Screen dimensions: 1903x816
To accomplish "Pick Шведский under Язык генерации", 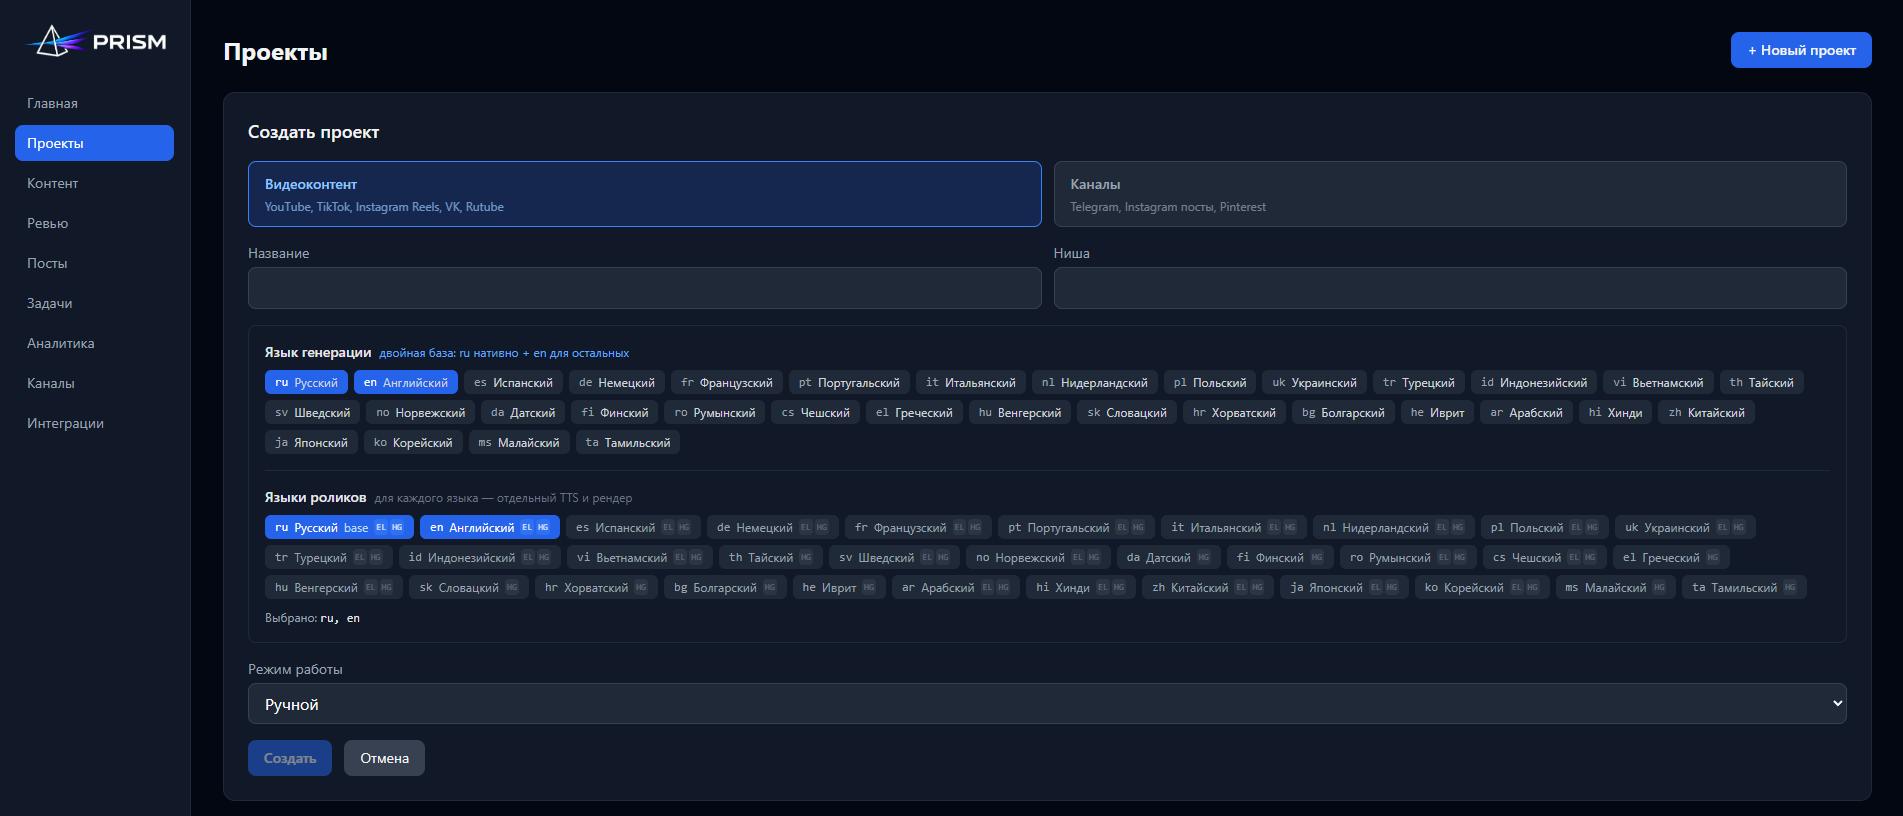I will point(313,412).
